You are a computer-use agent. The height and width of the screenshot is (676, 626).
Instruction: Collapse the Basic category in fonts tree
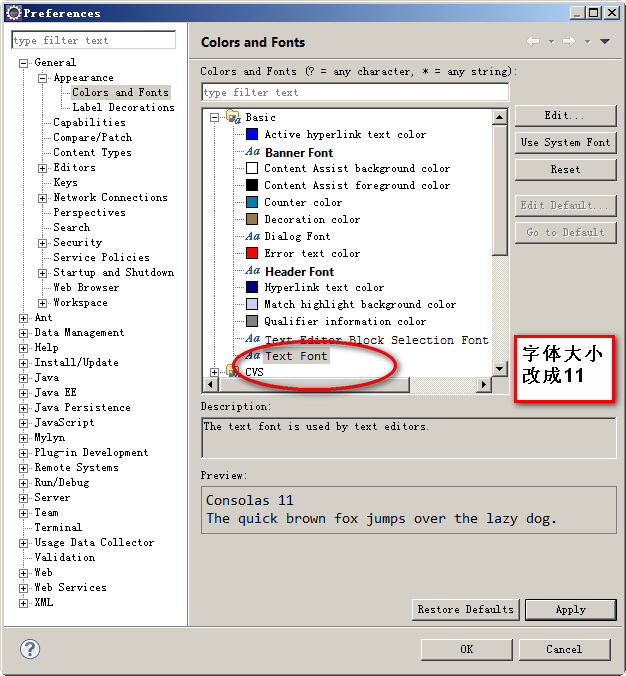click(x=214, y=118)
